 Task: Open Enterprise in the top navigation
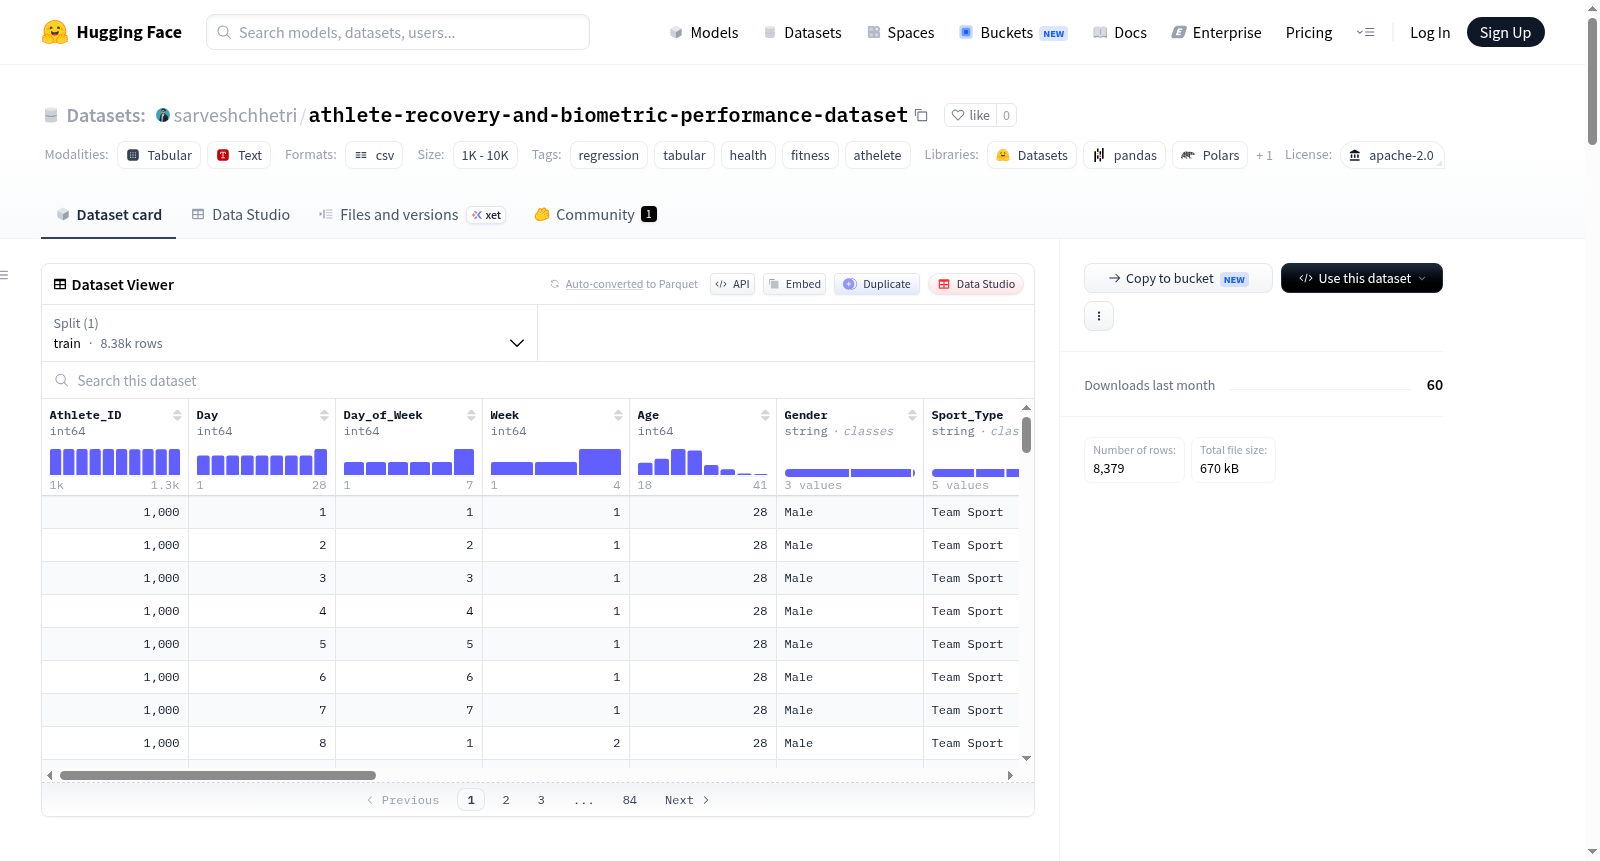(x=1216, y=32)
